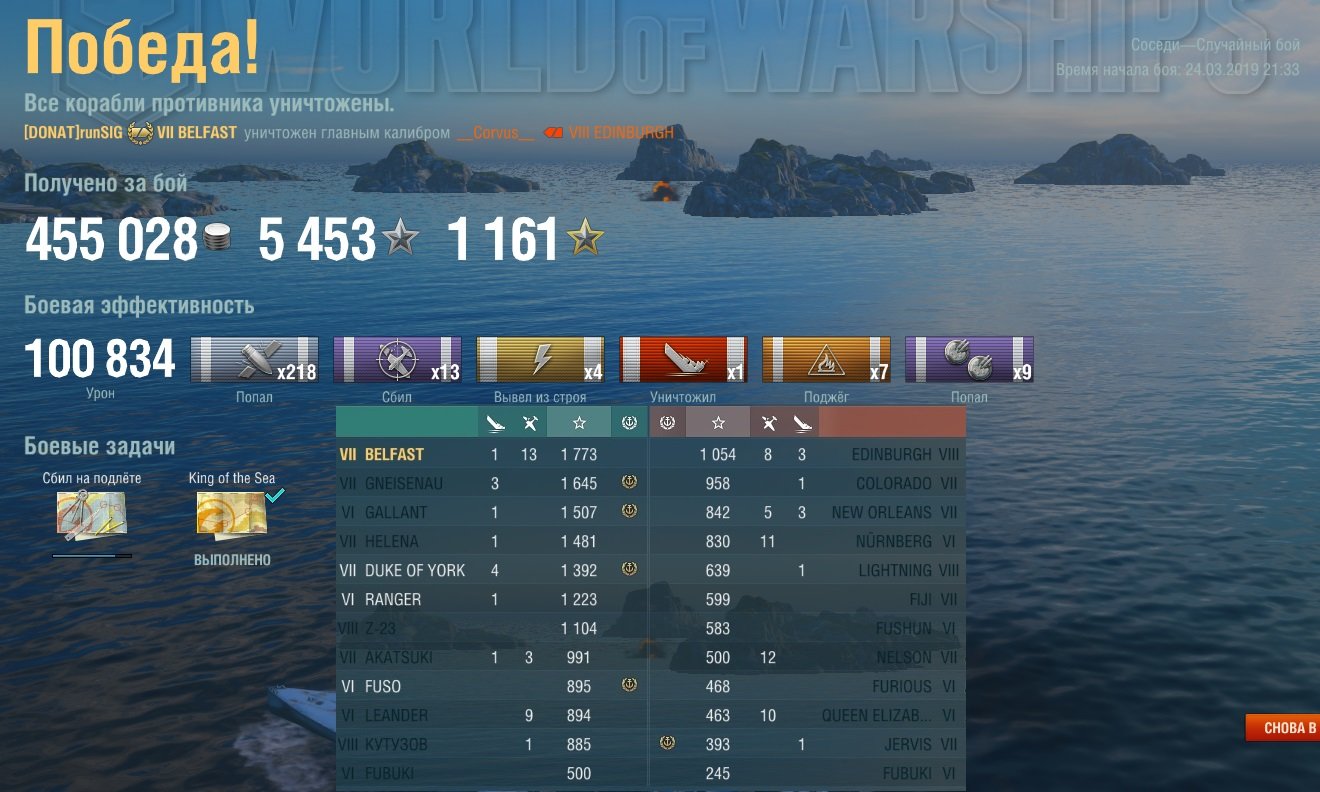This screenshot has width=1320, height=792.
Task: Sort enemy team by XP star column
Action: click(x=718, y=422)
